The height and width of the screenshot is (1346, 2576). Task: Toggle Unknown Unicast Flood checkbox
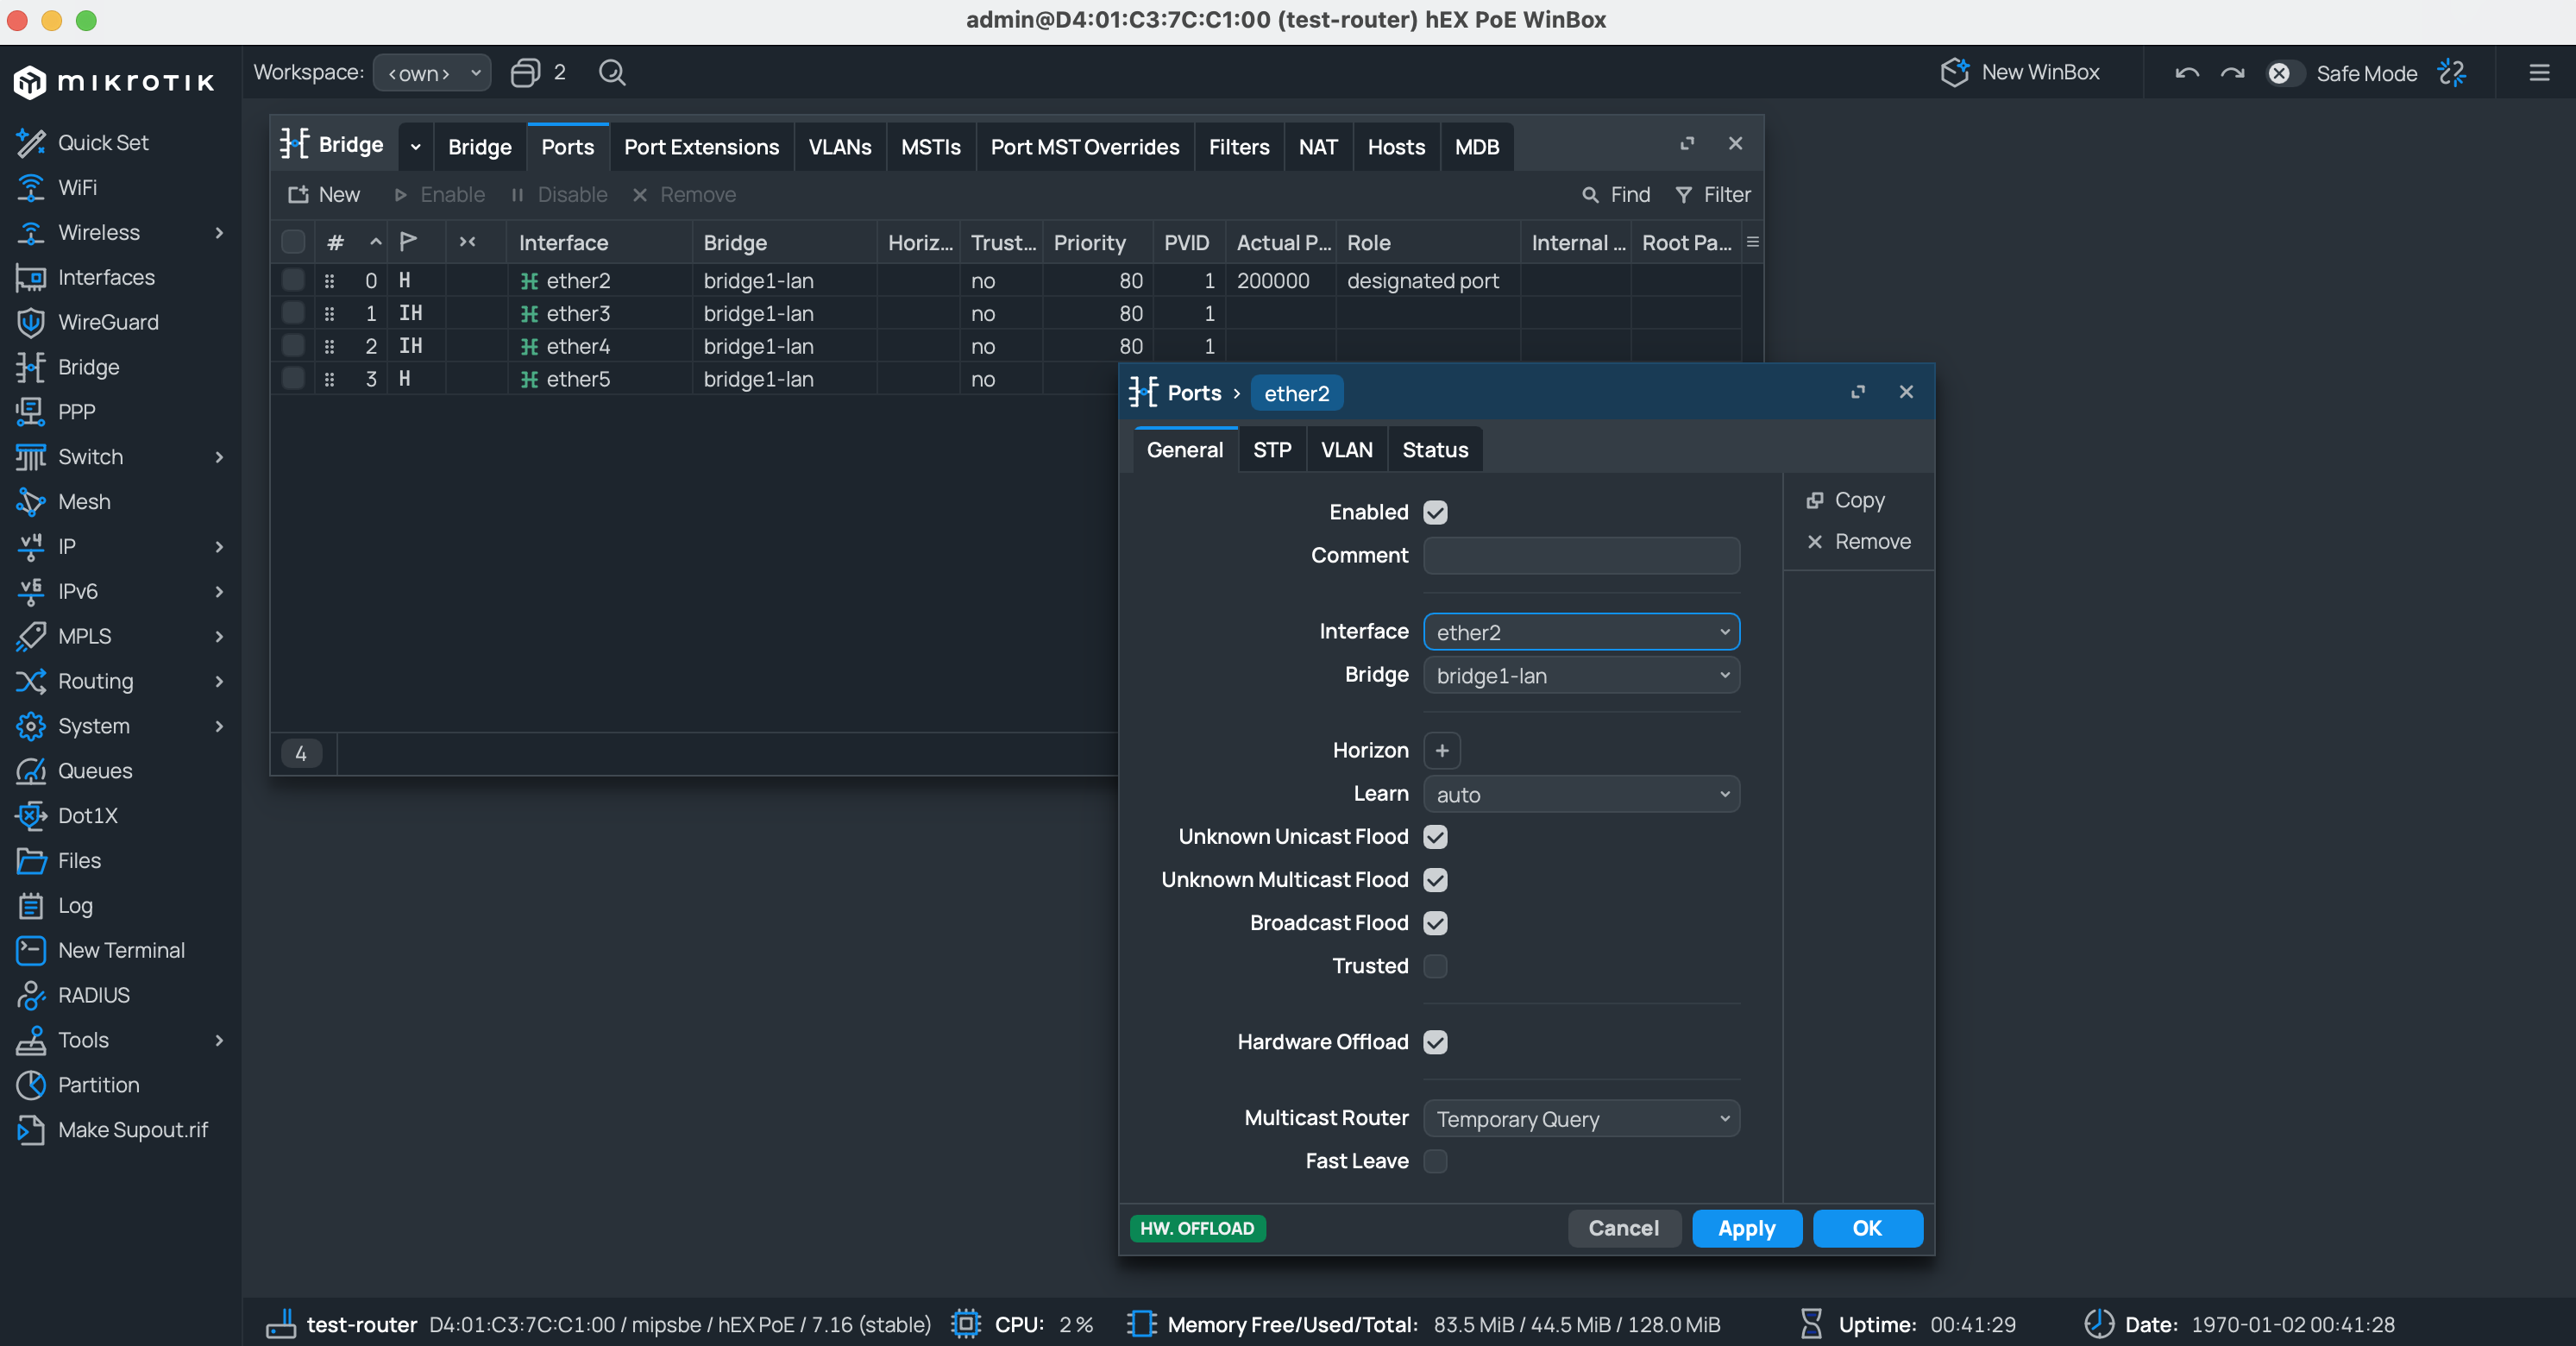coord(1435,837)
